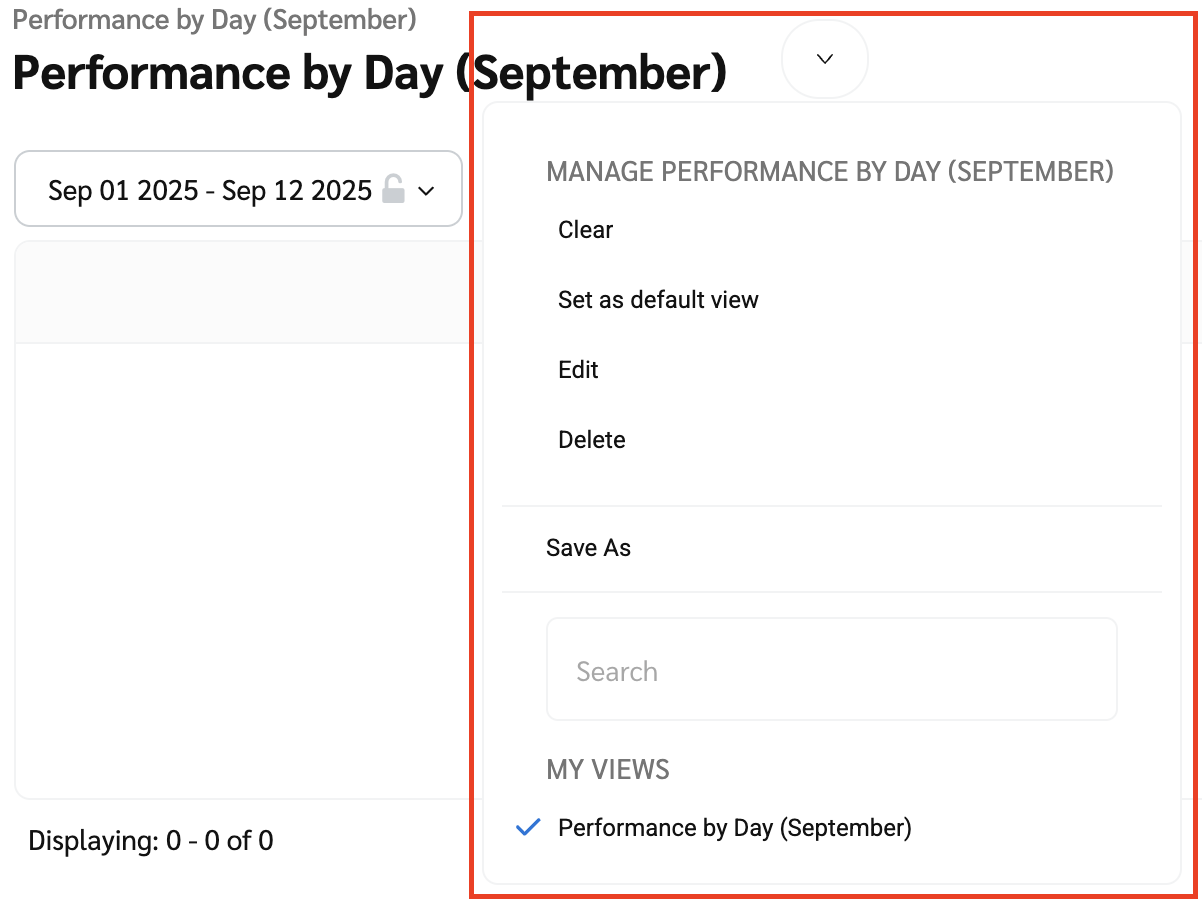This screenshot has width=1202, height=900.
Task: Click the grey breadcrumb Performance by Day (September)
Action: coord(214,19)
